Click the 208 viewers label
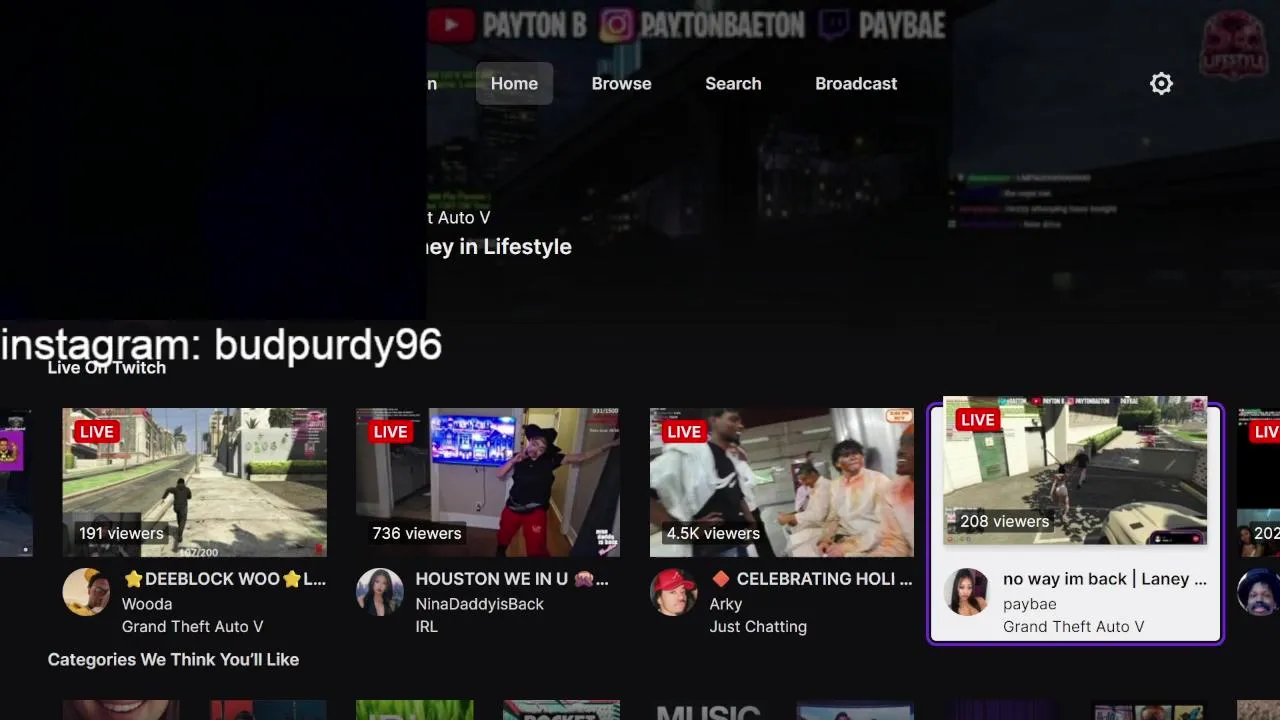Screen dimensions: 1280x720 click(1005, 521)
